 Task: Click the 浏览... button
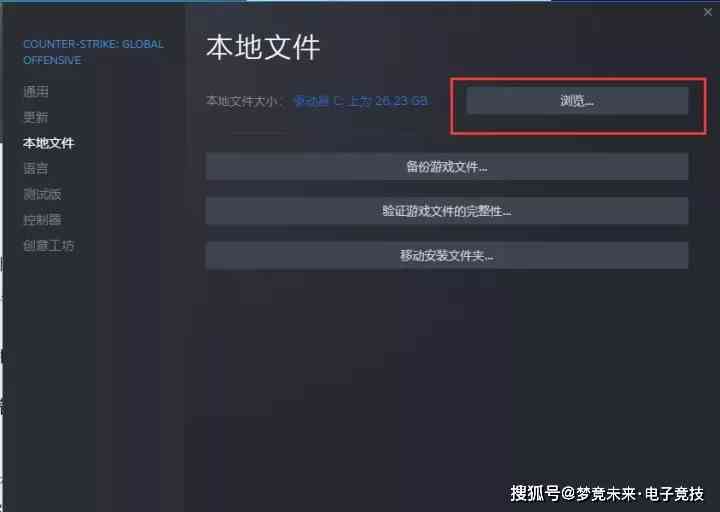(577, 101)
